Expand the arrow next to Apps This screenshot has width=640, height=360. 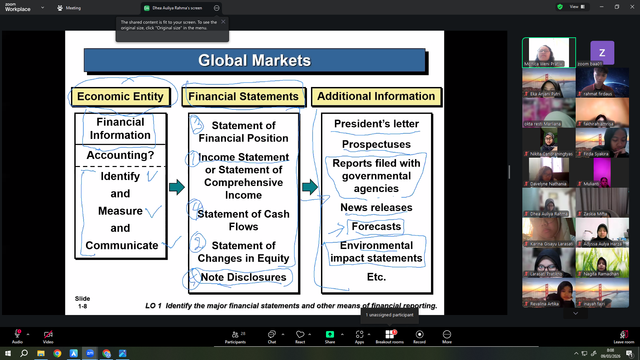(369, 334)
